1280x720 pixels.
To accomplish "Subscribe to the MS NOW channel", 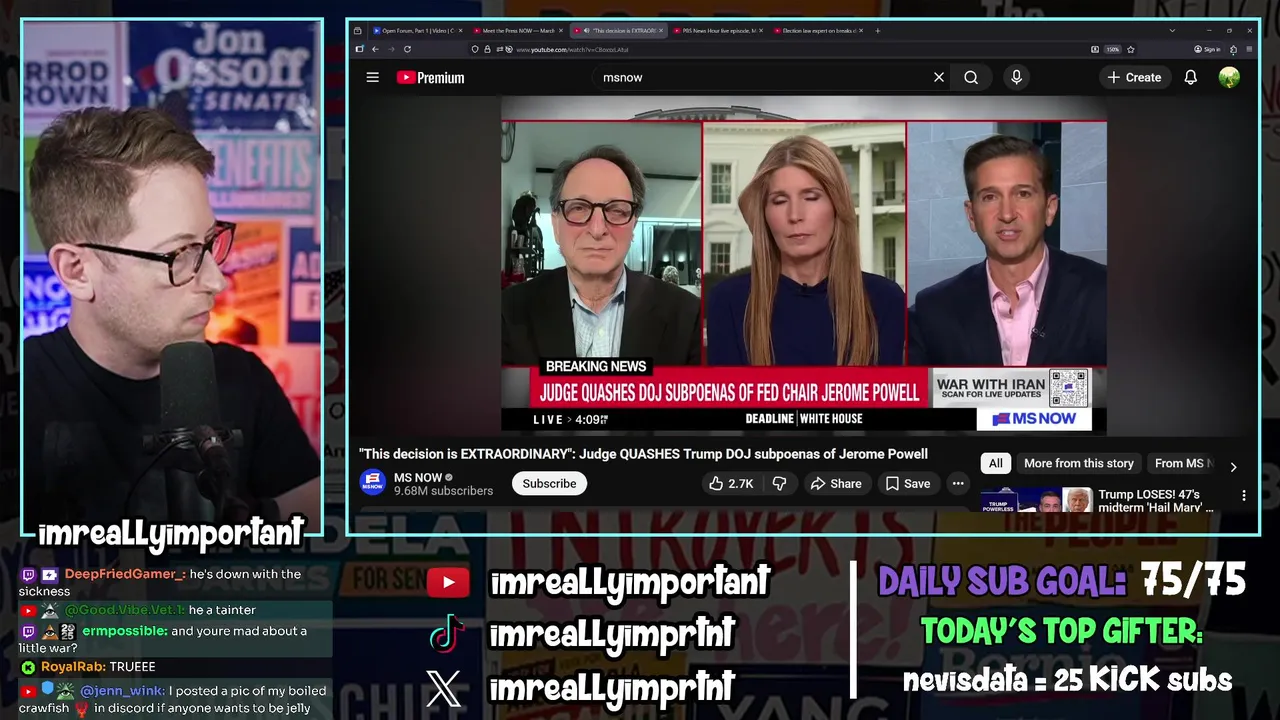I will 549,483.
